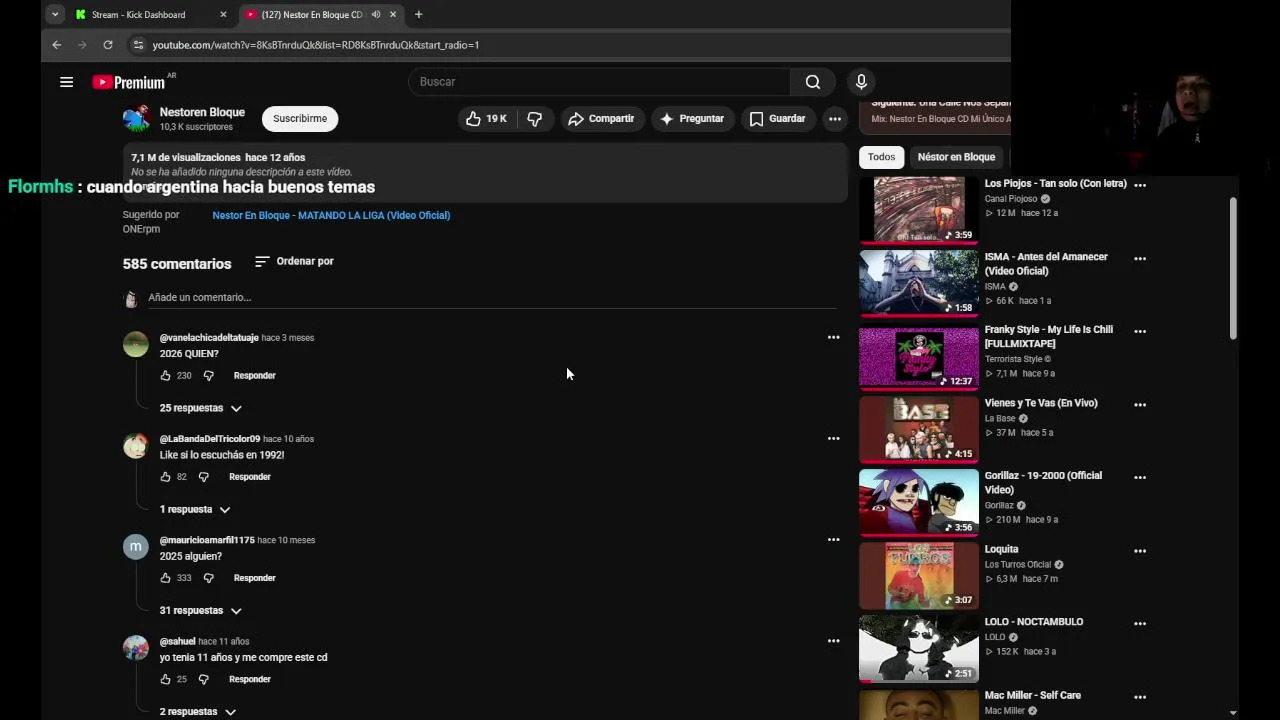Like the '2025 alguien?' comment

[x=165, y=578]
